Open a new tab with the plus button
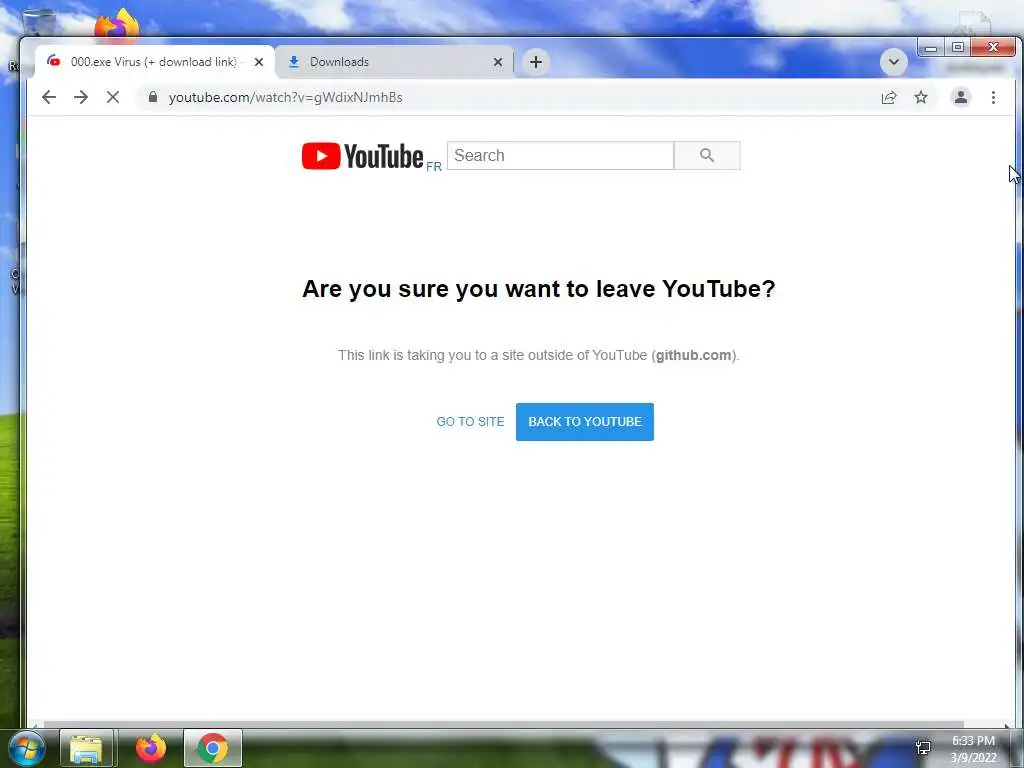 pos(536,62)
